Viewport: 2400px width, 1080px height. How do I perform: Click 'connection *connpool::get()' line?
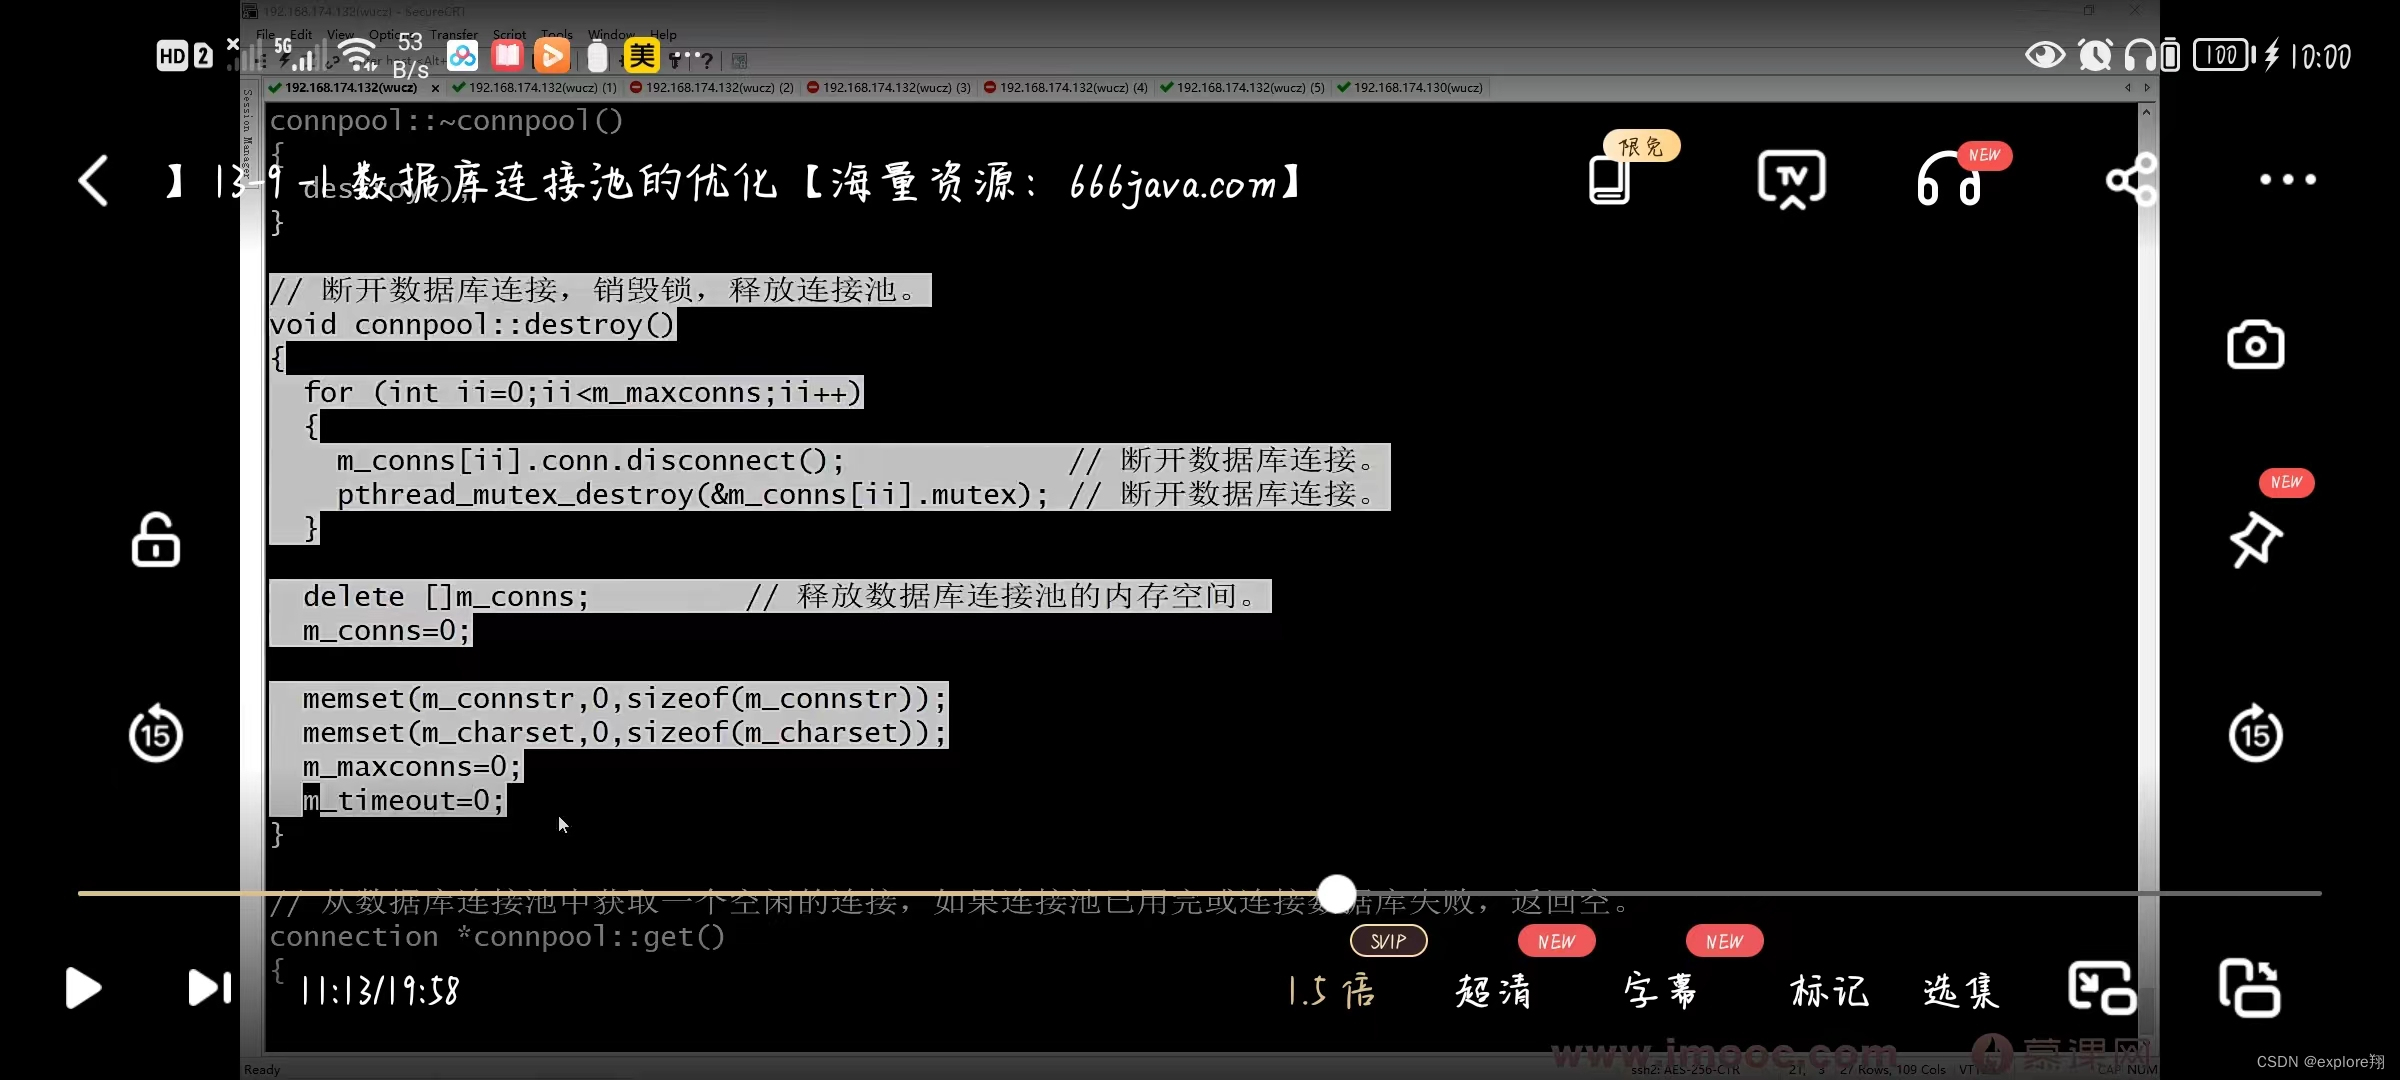click(x=497, y=937)
